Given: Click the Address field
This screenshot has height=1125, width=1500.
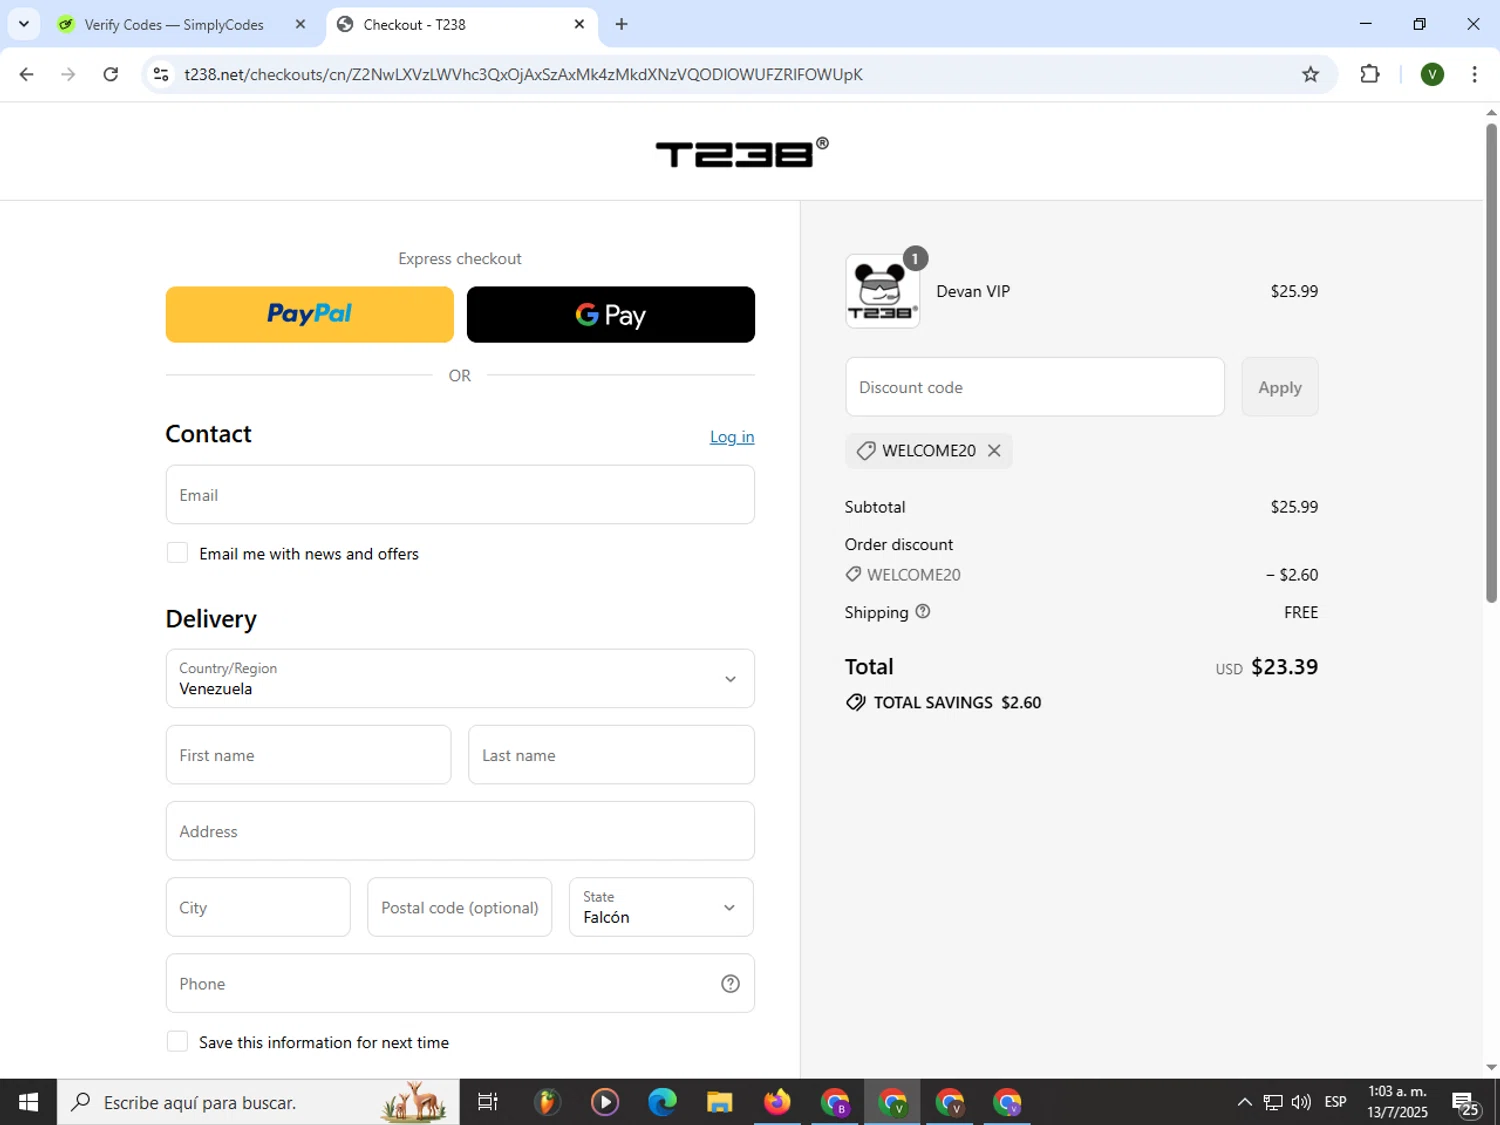Looking at the screenshot, I should pyautogui.click(x=460, y=831).
